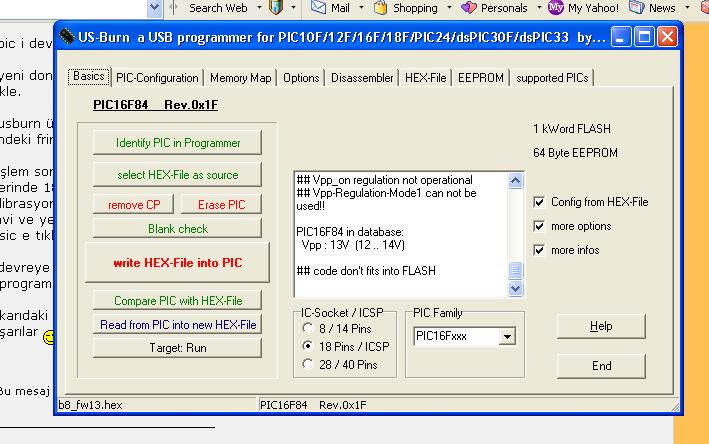The height and width of the screenshot is (444, 709).
Task: Click the 1 kWord FLASH label
Action: (x=572, y=129)
